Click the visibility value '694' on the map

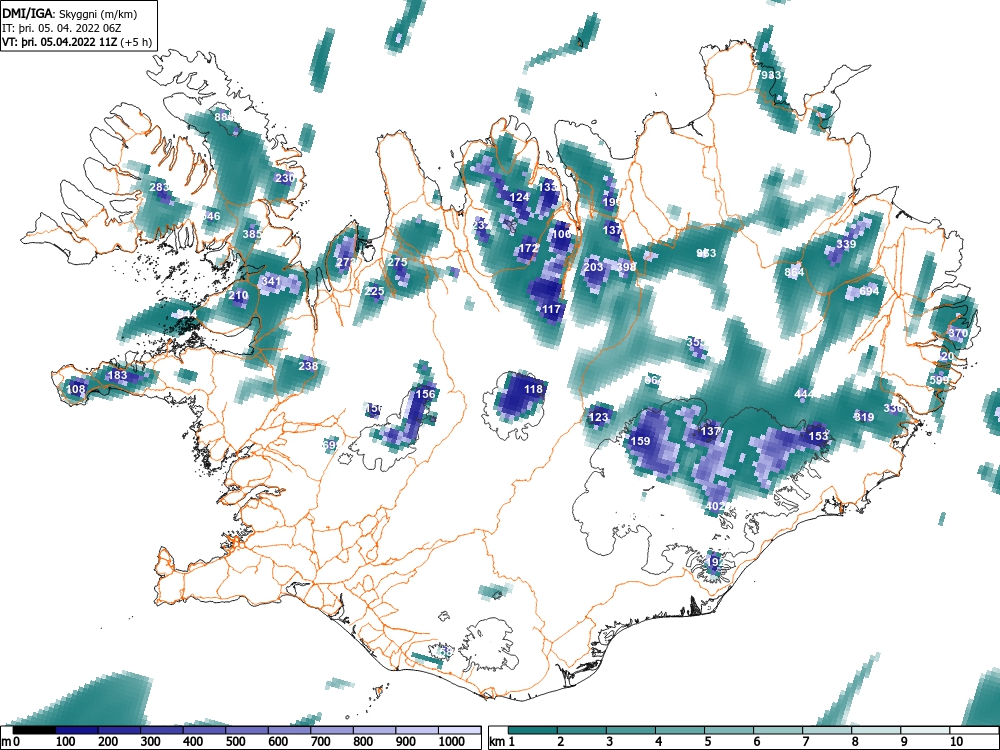[869, 291]
